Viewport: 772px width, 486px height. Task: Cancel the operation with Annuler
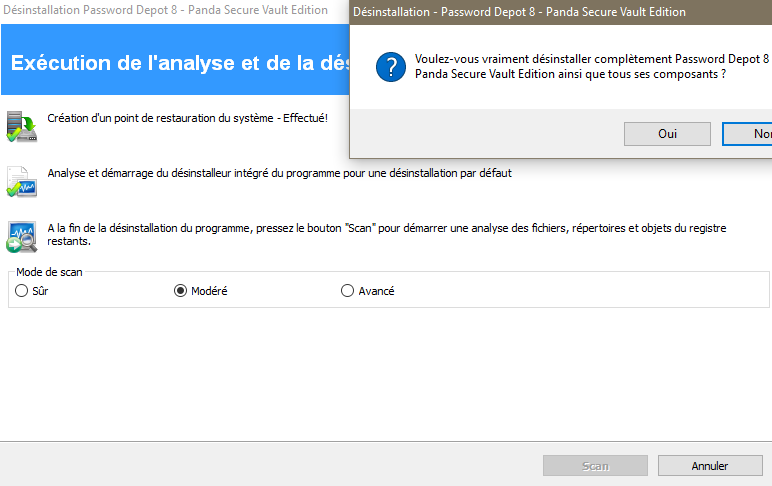point(710,466)
